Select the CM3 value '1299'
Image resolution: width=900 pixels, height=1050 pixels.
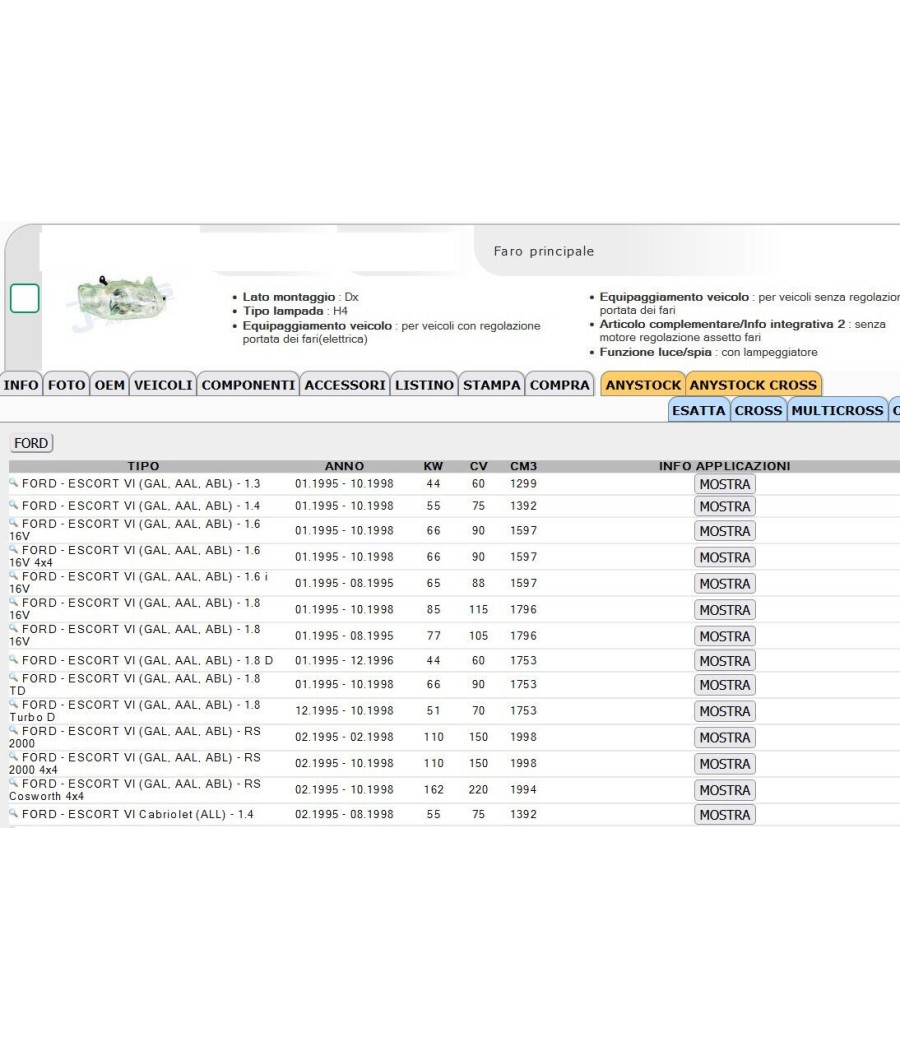click(524, 483)
